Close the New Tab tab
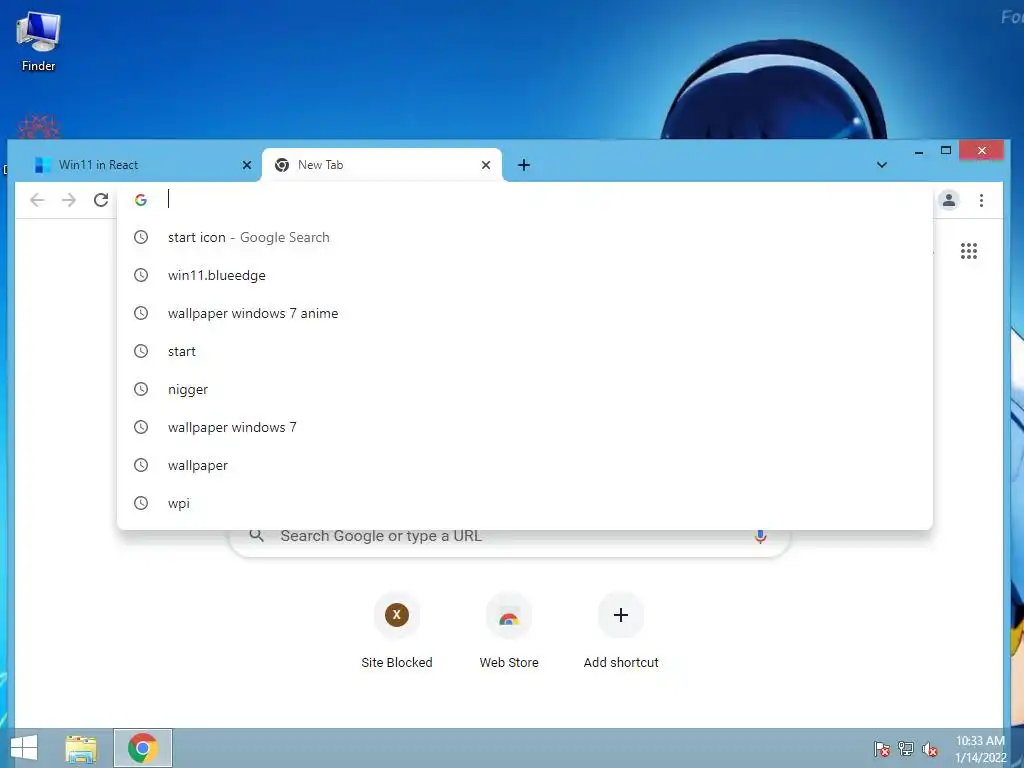Image resolution: width=1024 pixels, height=768 pixels. point(486,165)
